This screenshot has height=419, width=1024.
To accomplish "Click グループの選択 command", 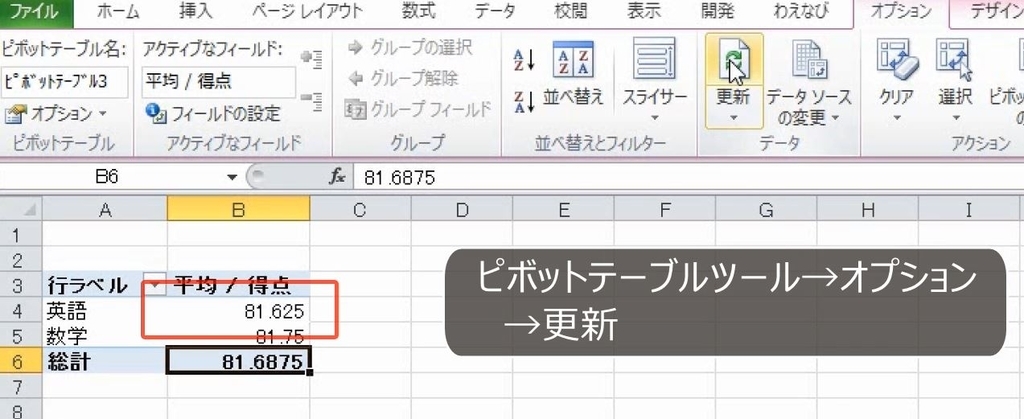I will 410,47.
